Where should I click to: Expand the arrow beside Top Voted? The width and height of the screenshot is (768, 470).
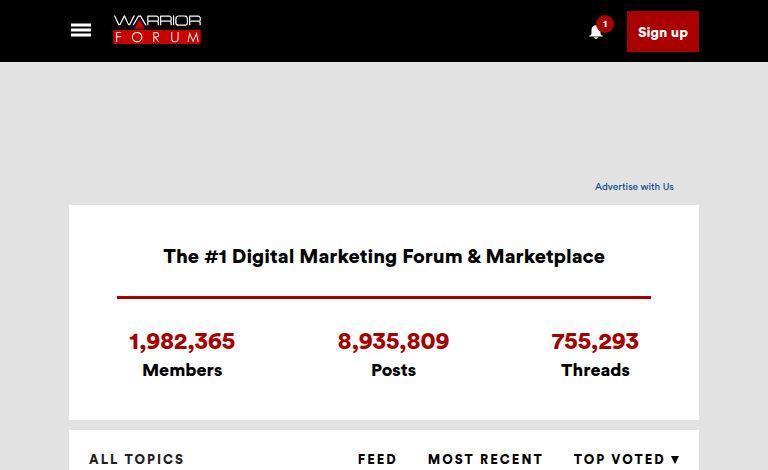coord(675,460)
